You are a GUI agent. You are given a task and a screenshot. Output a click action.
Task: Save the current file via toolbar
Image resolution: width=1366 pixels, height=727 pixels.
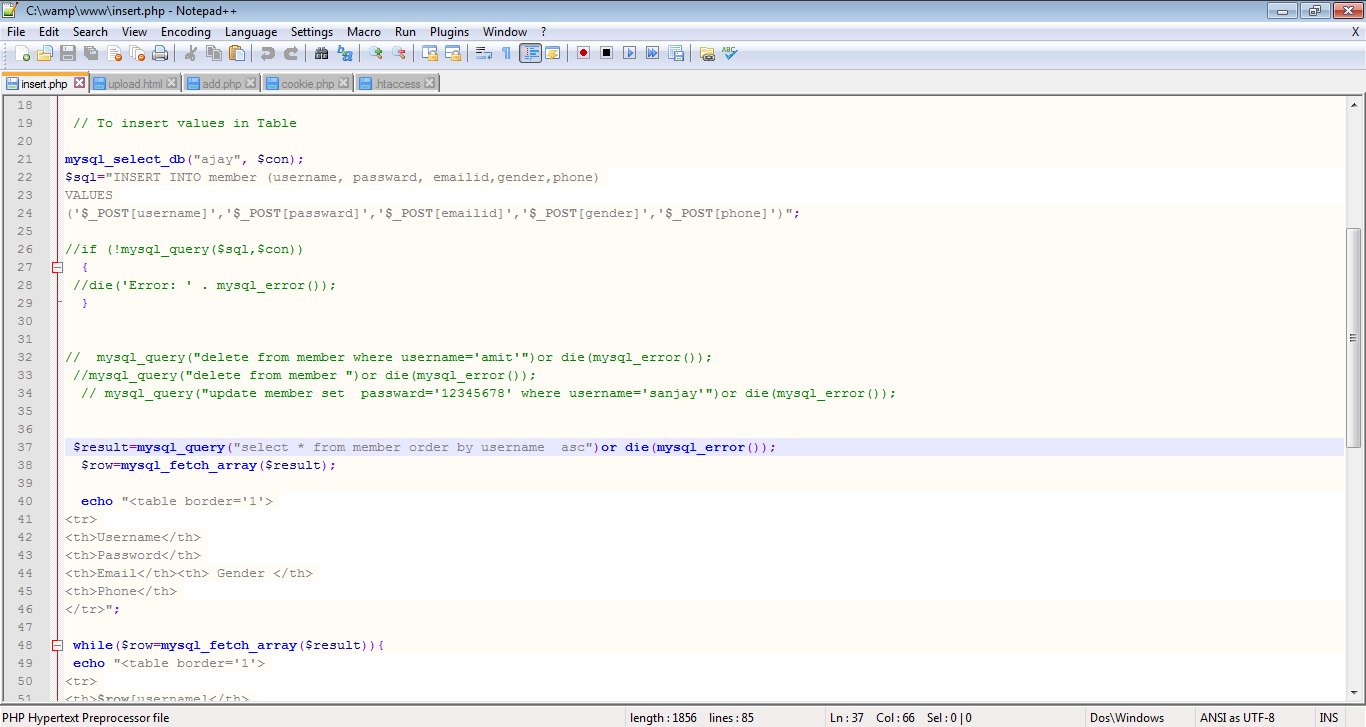[x=68, y=53]
